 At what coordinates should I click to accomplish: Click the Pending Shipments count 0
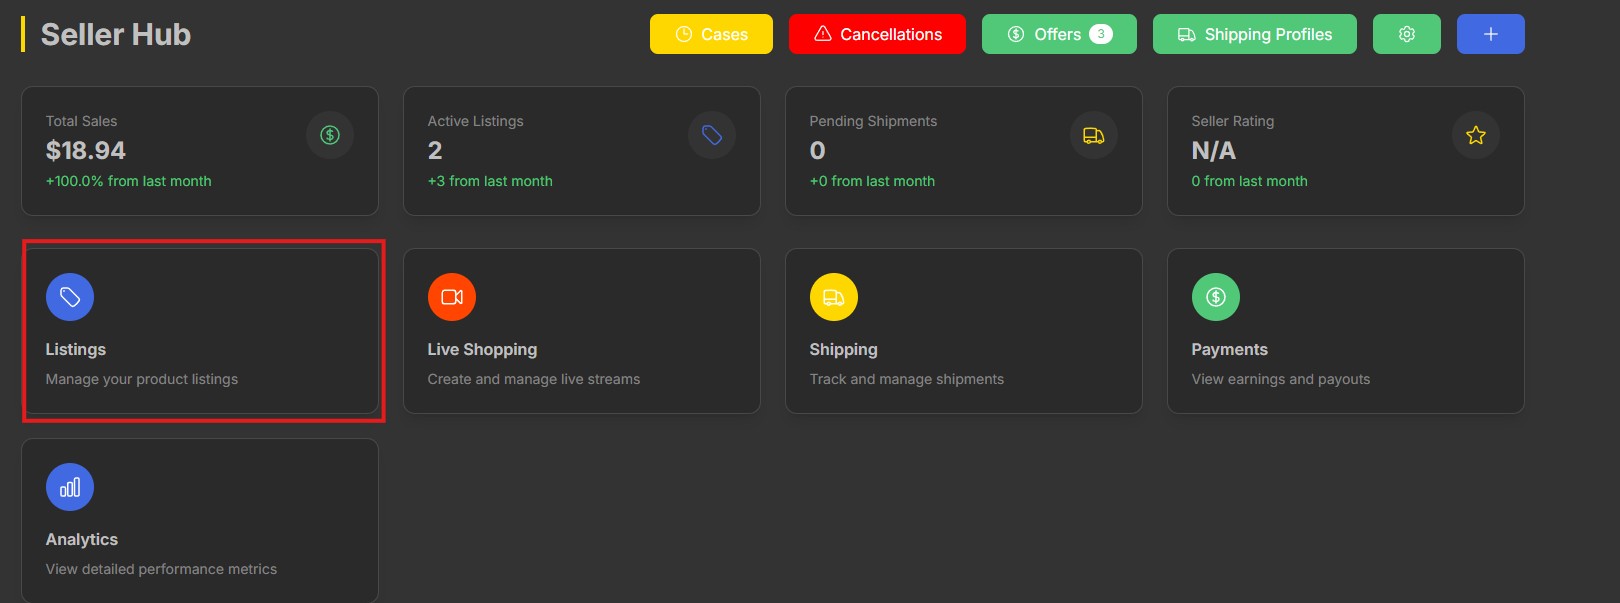[x=817, y=150]
